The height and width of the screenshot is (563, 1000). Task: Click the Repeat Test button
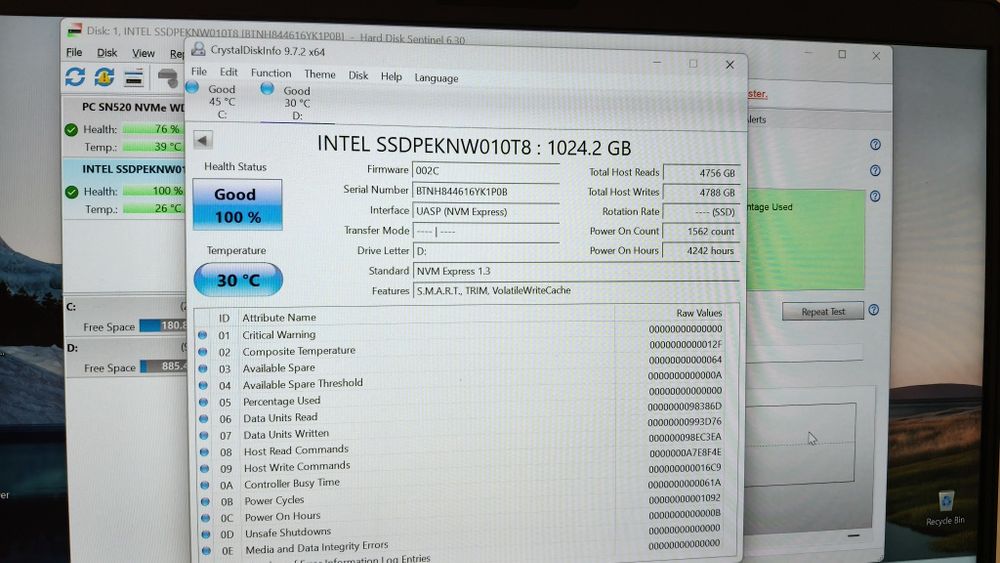click(823, 311)
